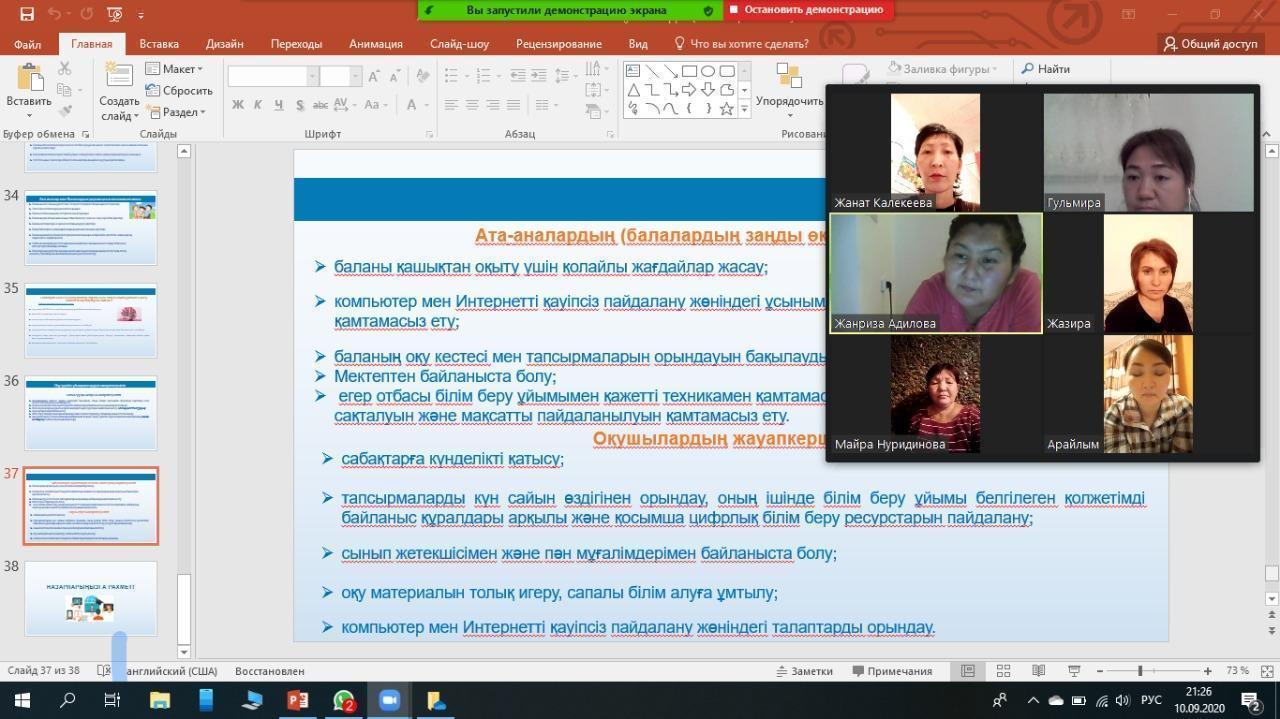The width and height of the screenshot is (1280, 719).
Task: Toggle bold Ж formatting
Action: pos(238,105)
